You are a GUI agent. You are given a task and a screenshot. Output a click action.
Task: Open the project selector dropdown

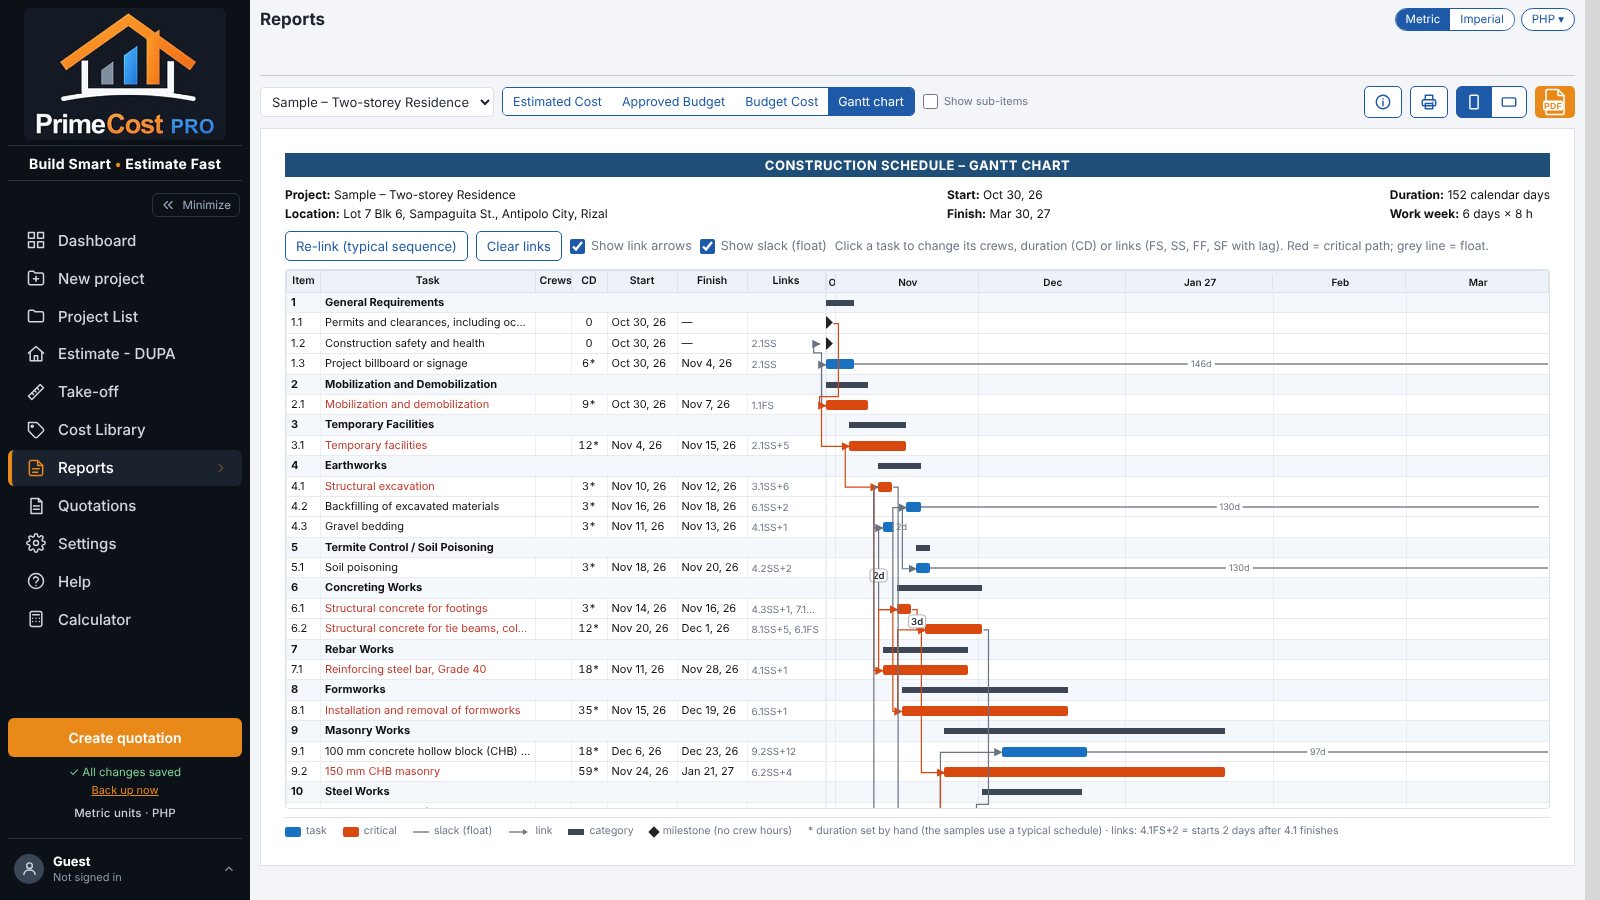click(377, 102)
